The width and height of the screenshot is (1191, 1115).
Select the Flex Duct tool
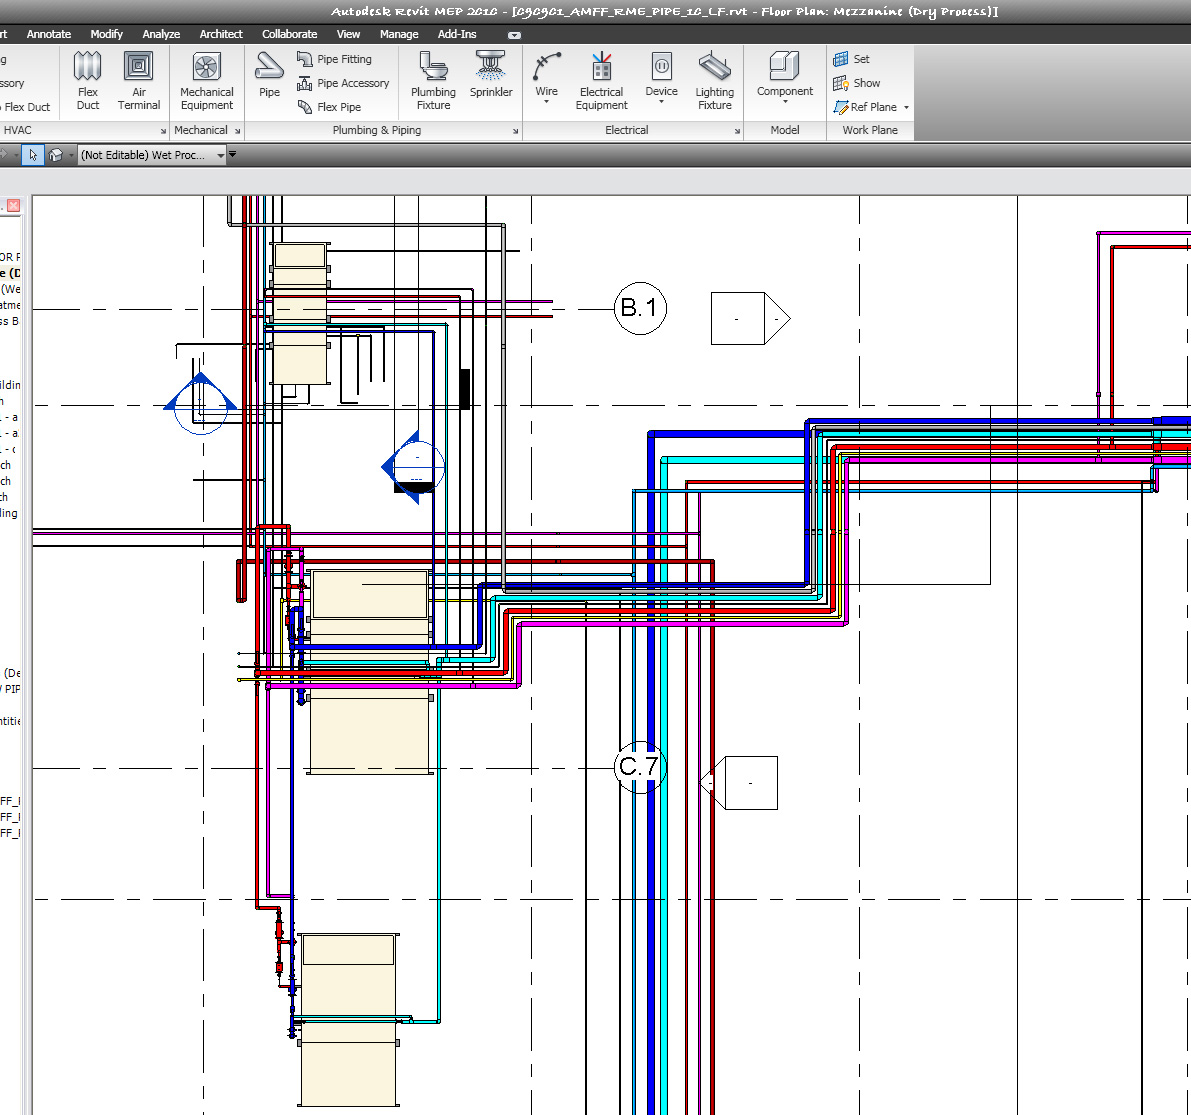(x=87, y=80)
